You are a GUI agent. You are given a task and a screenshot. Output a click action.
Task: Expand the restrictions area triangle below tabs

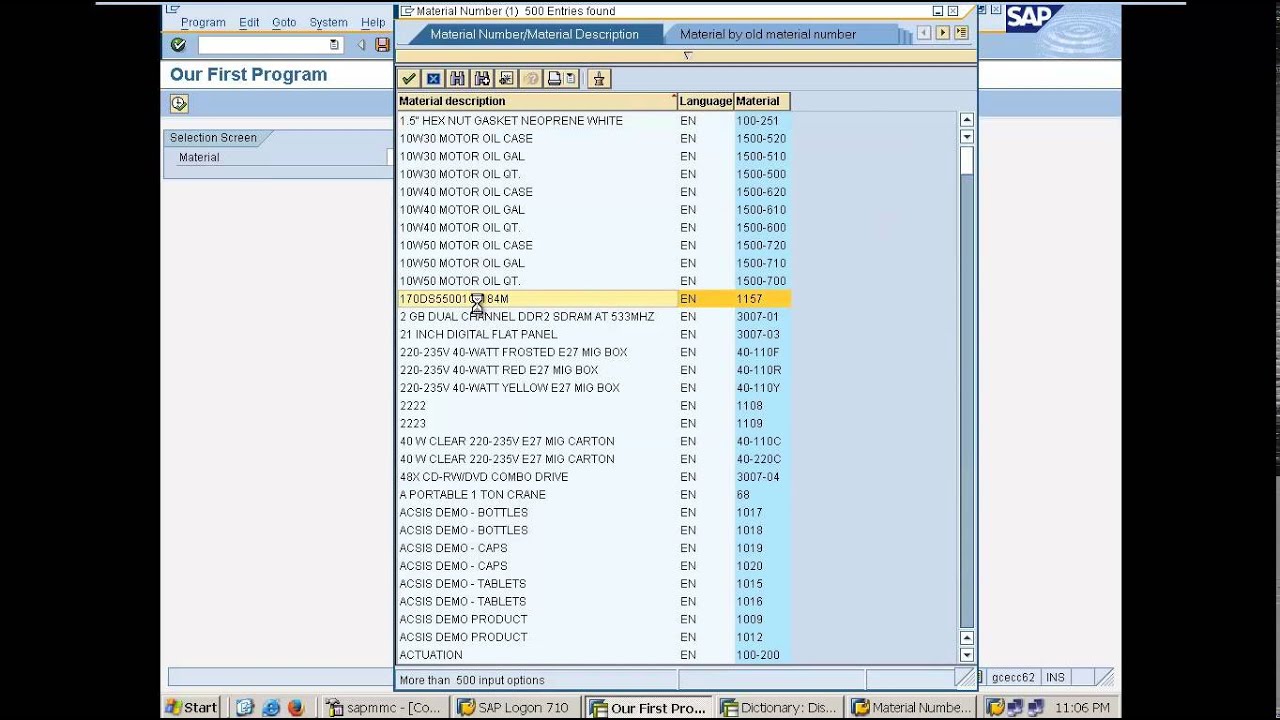tap(687, 56)
